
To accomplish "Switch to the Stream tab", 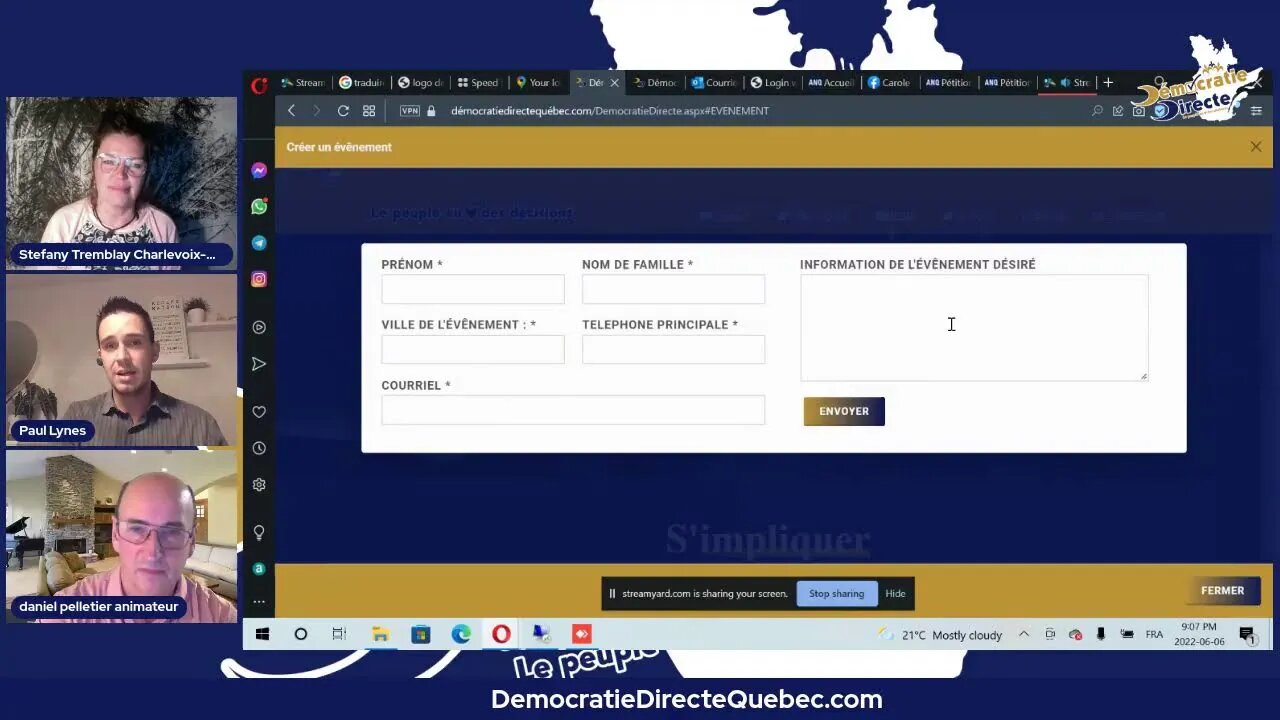I will coord(303,83).
